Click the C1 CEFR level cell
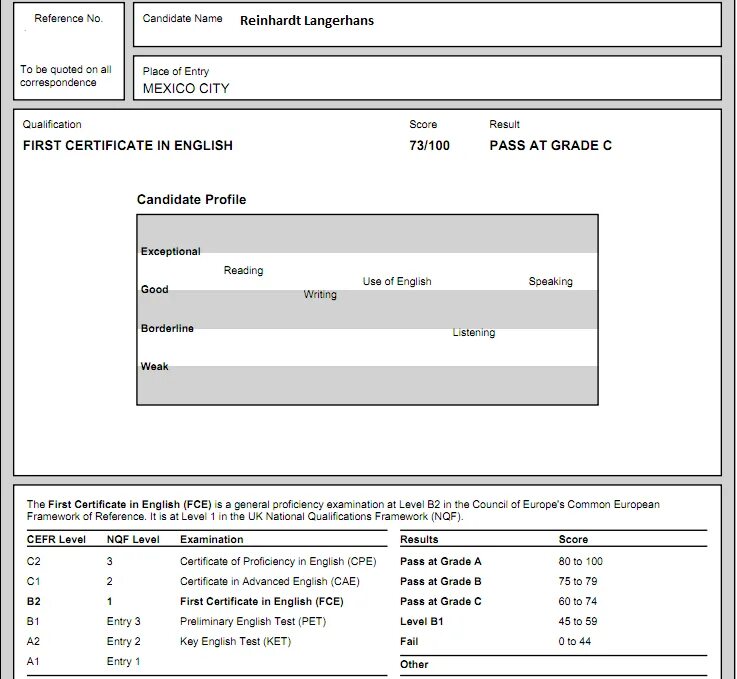737x679 pixels. coord(33,581)
